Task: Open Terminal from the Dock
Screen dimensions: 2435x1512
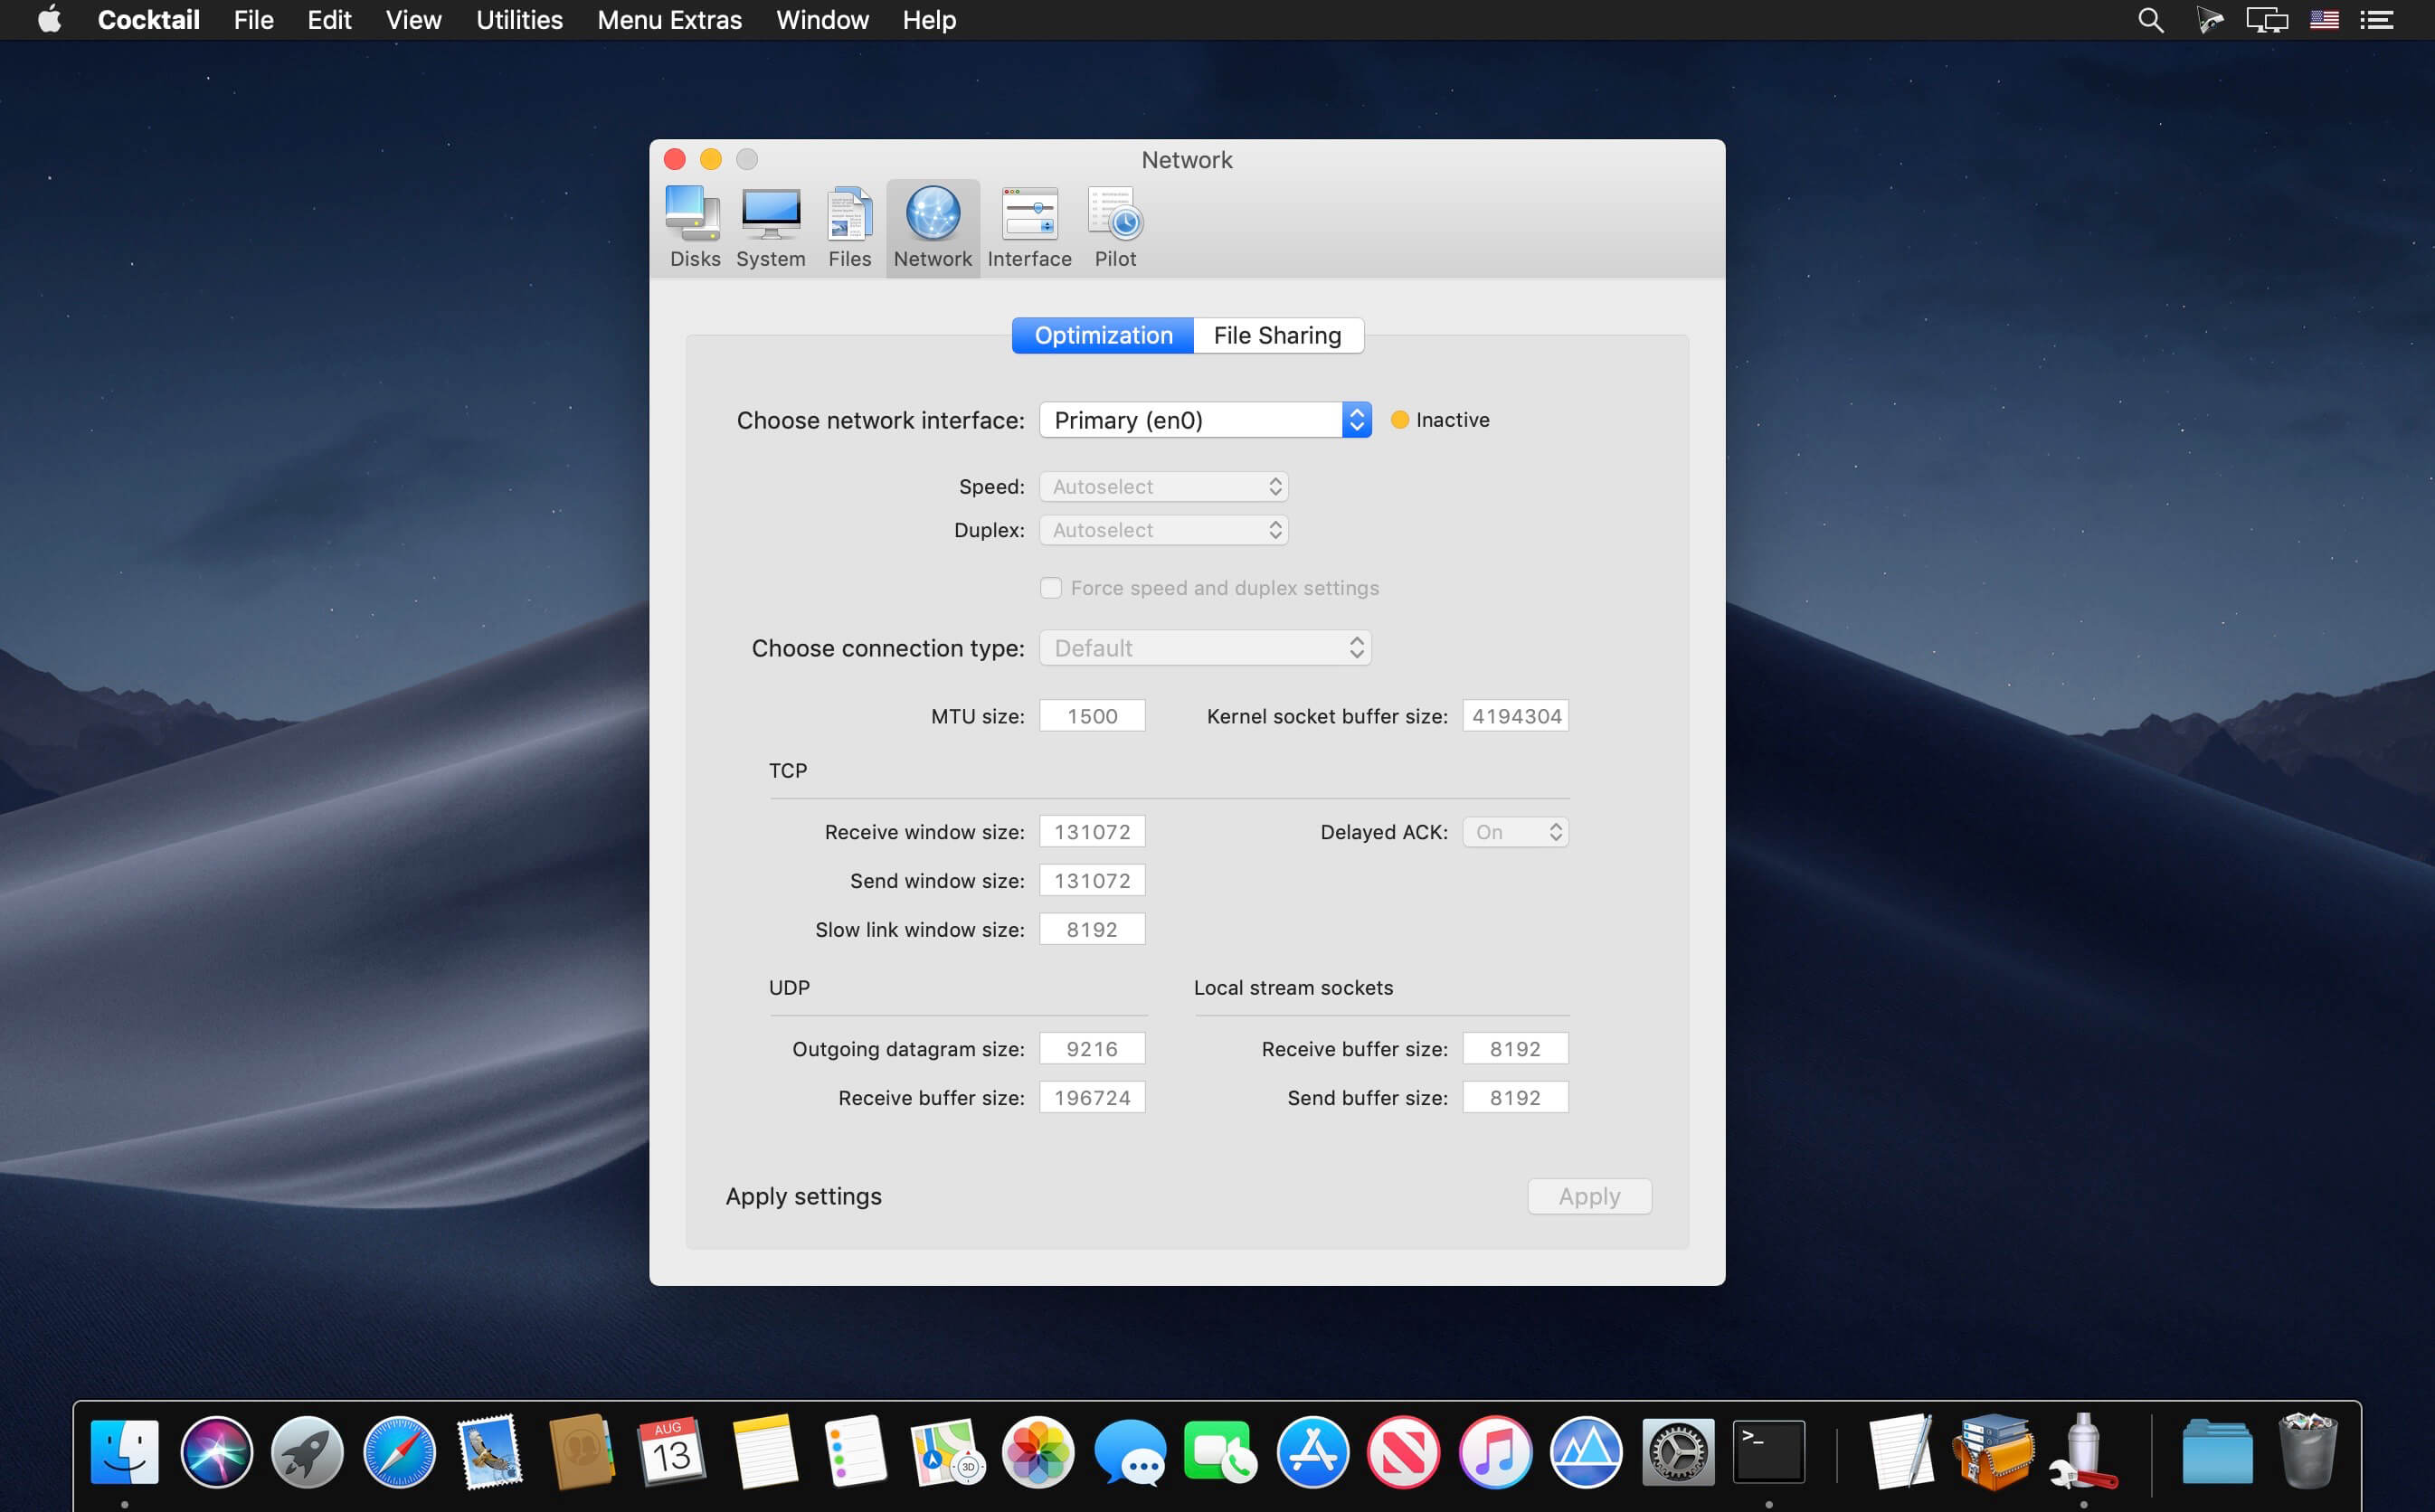Action: coord(1768,1451)
